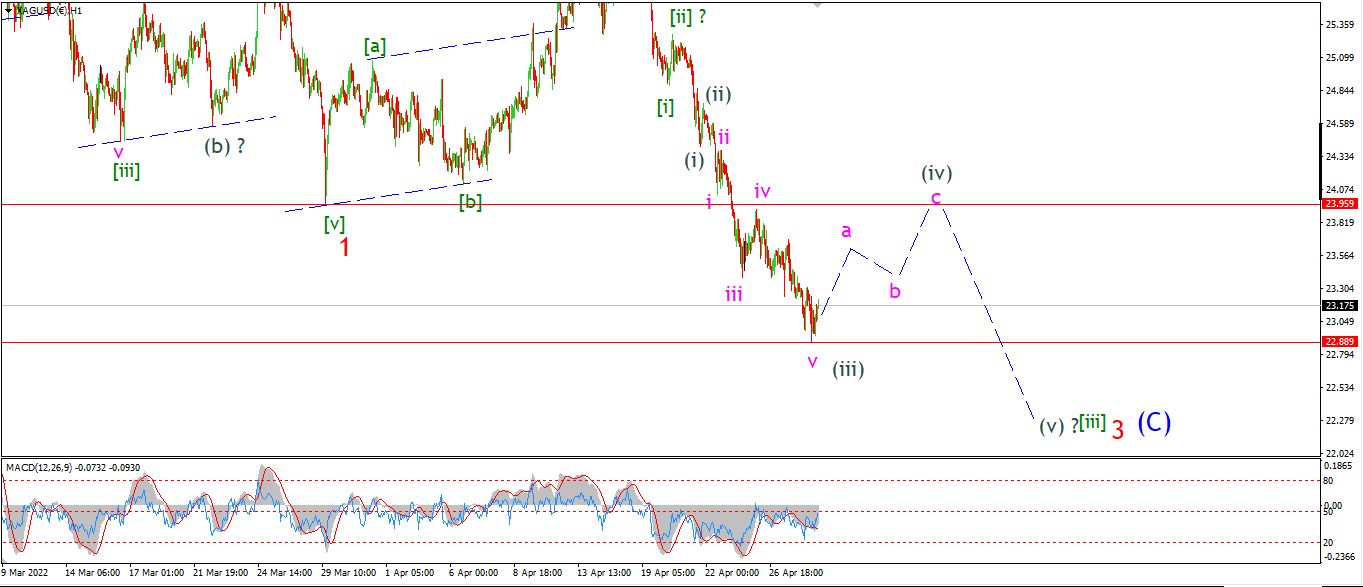Select the red 23.959 price level tag
This screenshot has height=587, width=1363.
pos(1341,203)
